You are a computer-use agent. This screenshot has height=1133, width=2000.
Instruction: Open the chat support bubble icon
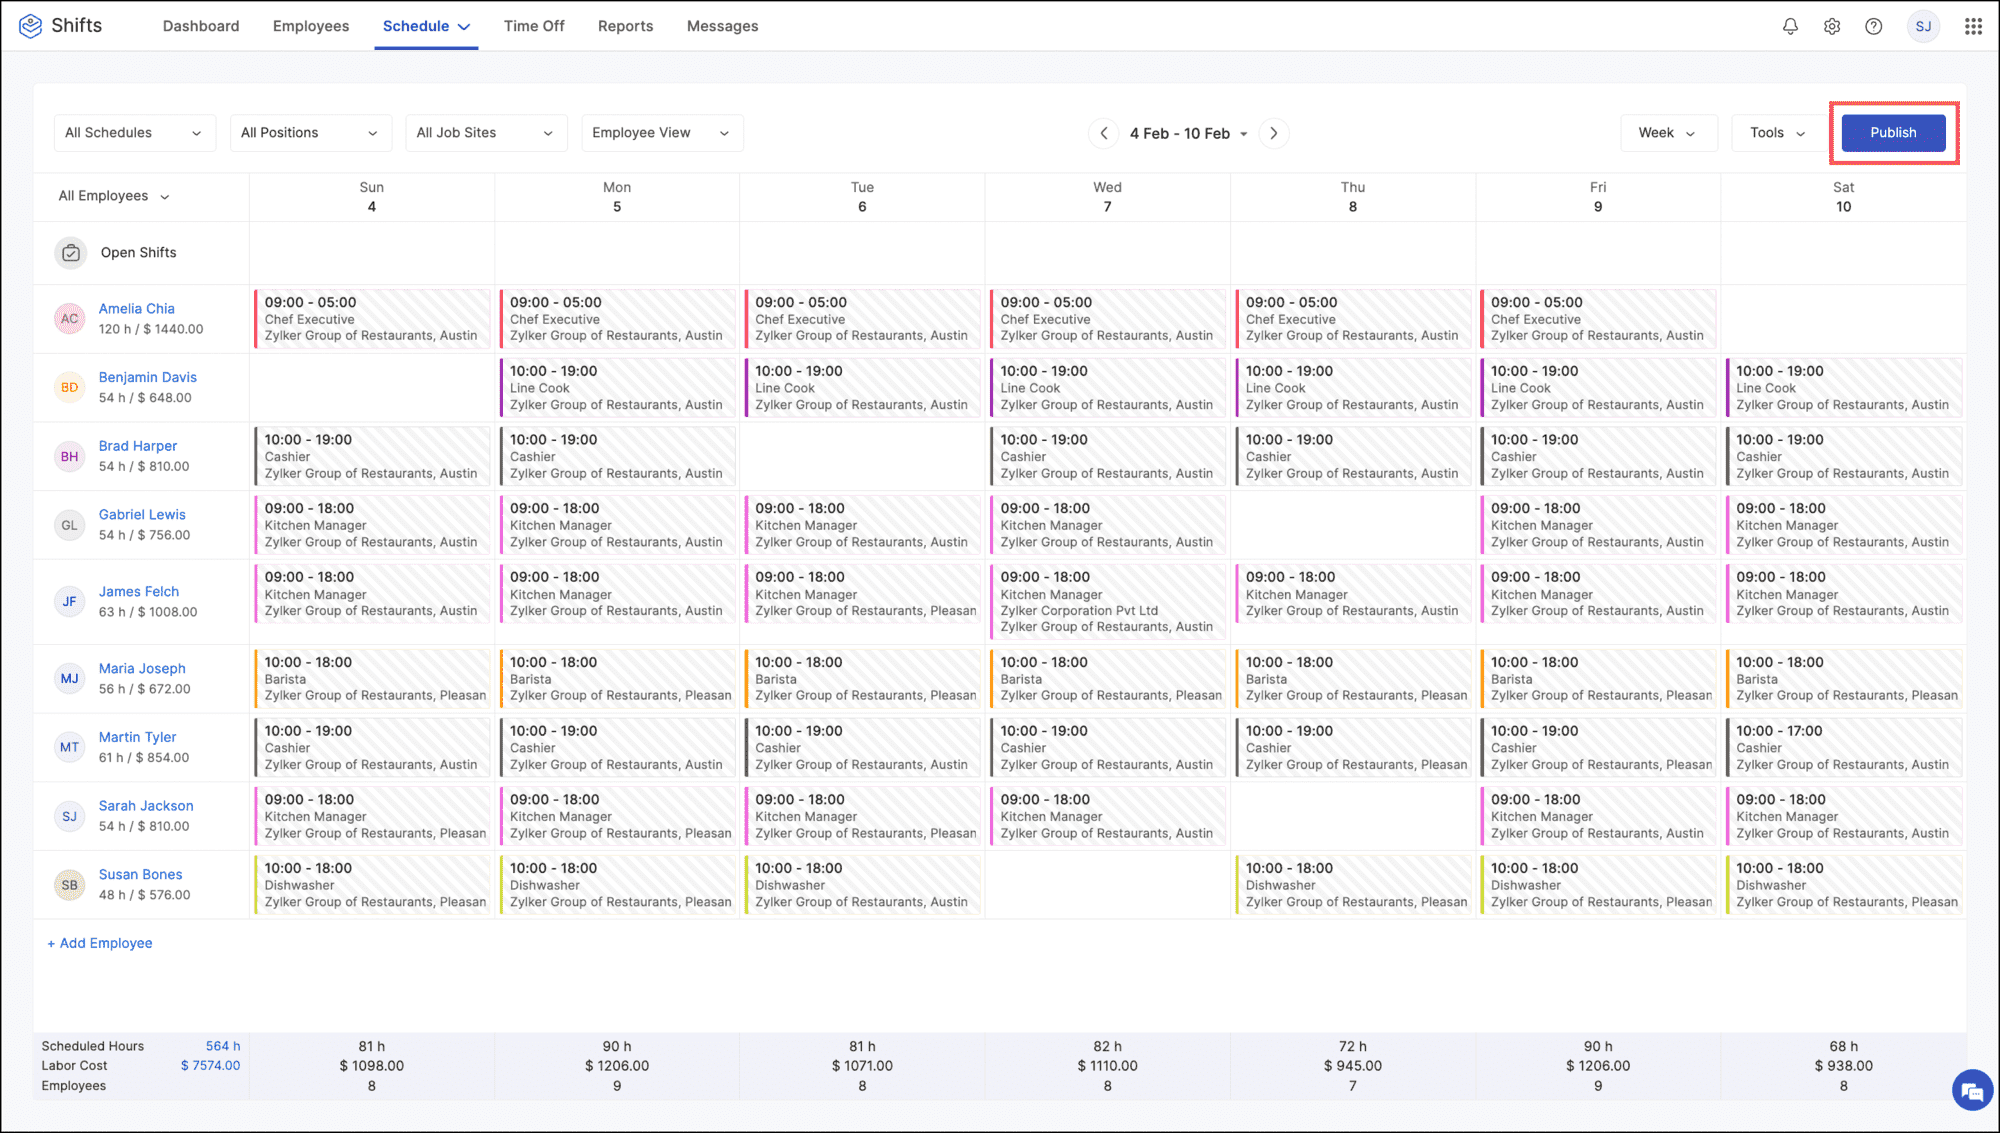coord(1971,1089)
